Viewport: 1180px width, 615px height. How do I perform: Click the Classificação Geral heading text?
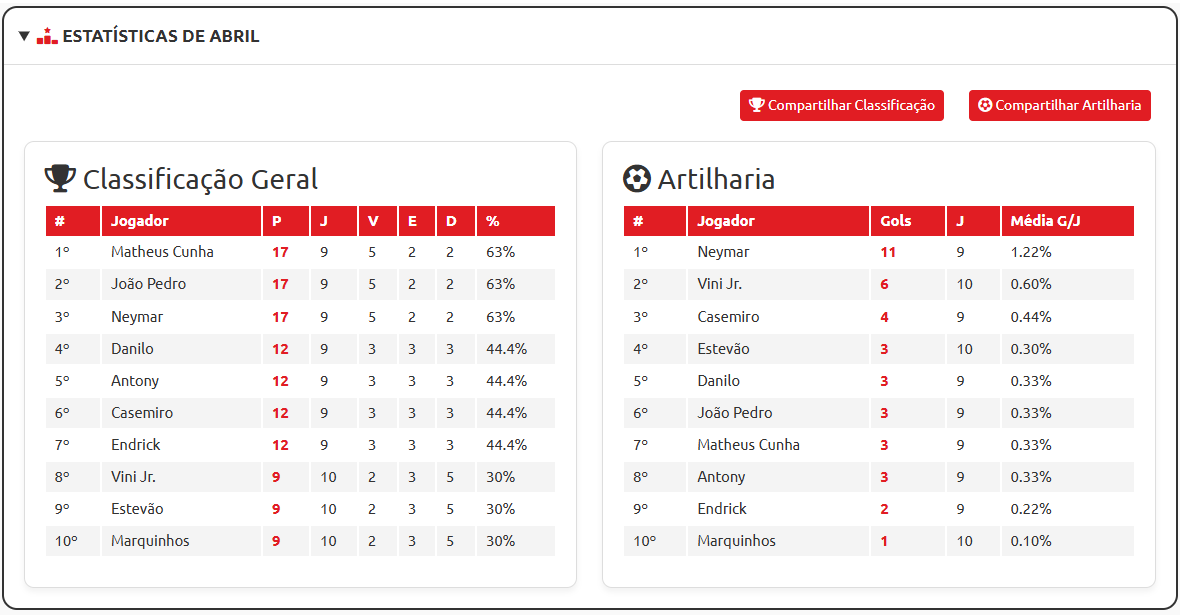coord(200,179)
